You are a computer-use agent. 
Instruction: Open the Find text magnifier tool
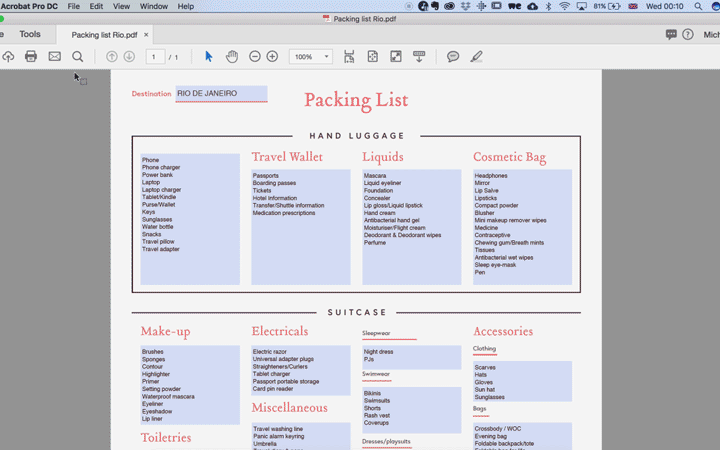[78, 56]
